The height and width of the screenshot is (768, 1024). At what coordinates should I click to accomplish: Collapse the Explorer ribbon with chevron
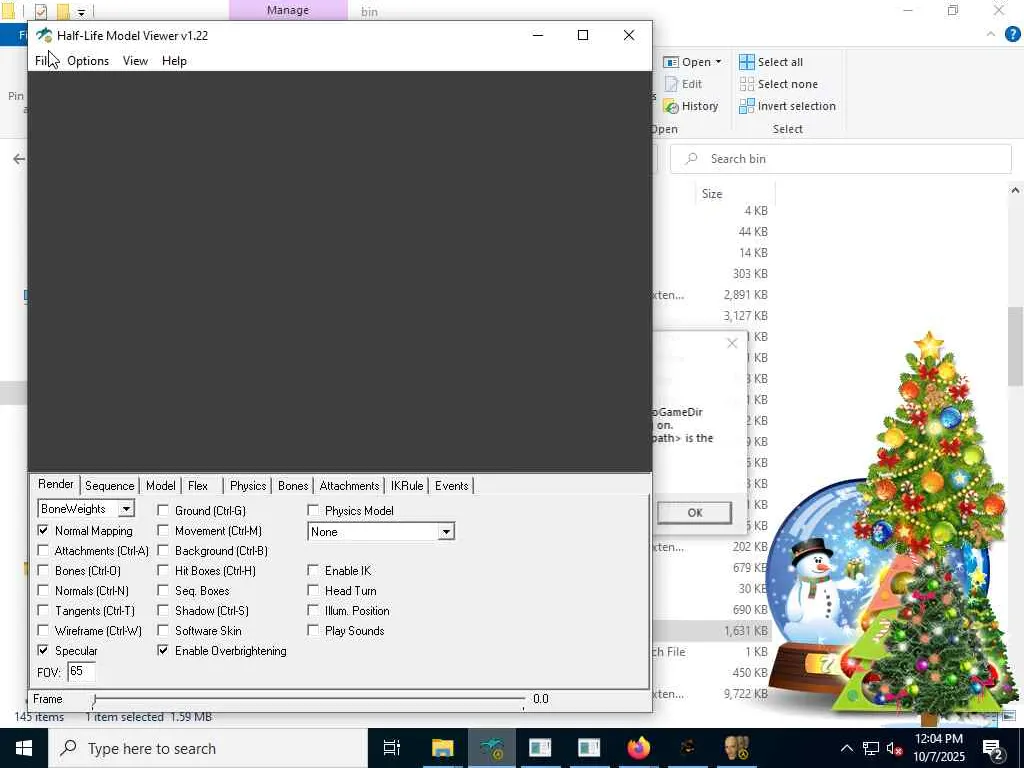991,34
